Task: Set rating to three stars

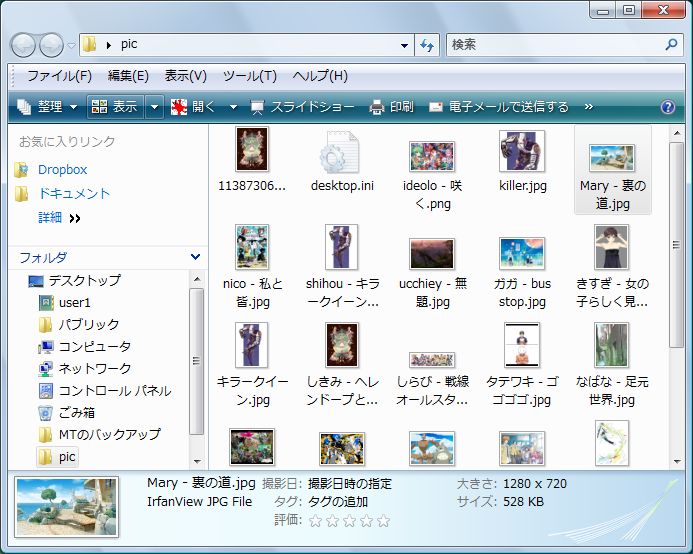Action: click(349, 521)
